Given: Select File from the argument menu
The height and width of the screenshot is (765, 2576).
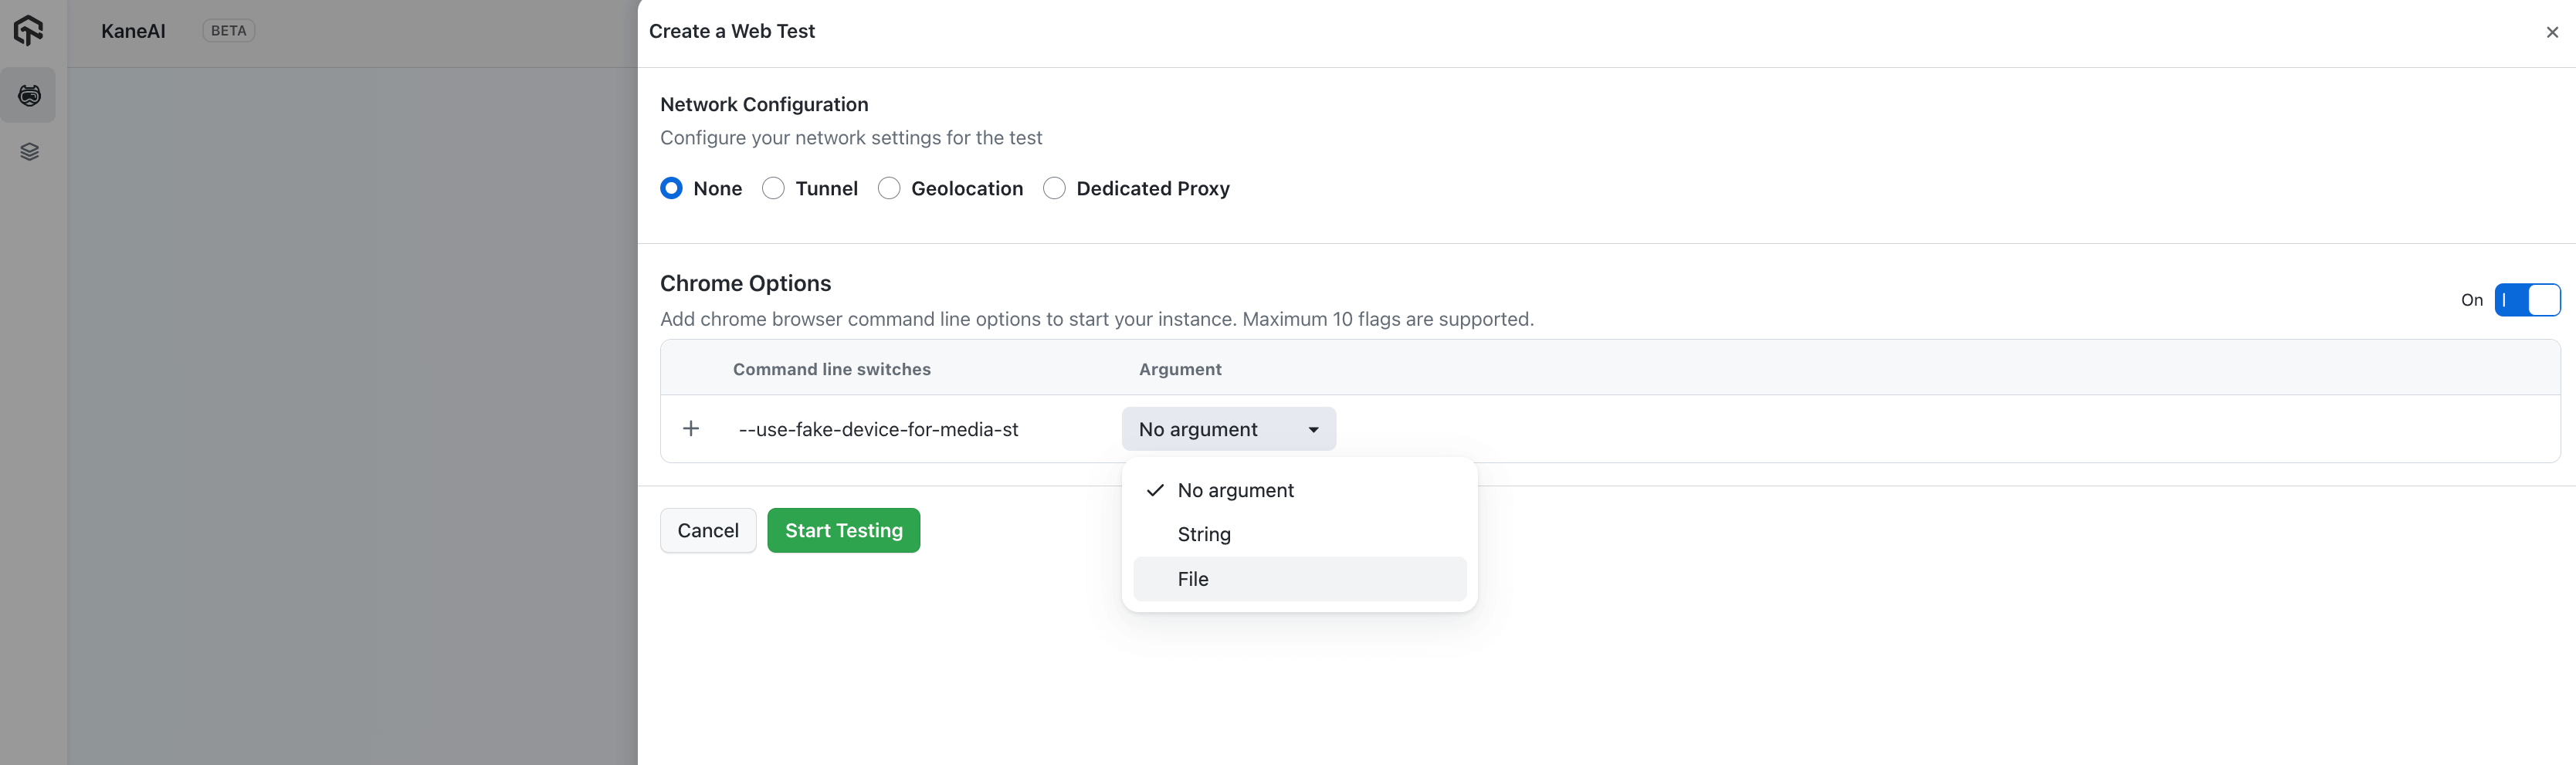Looking at the screenshot, I should pyautogui.click(x=1193, y=579).
